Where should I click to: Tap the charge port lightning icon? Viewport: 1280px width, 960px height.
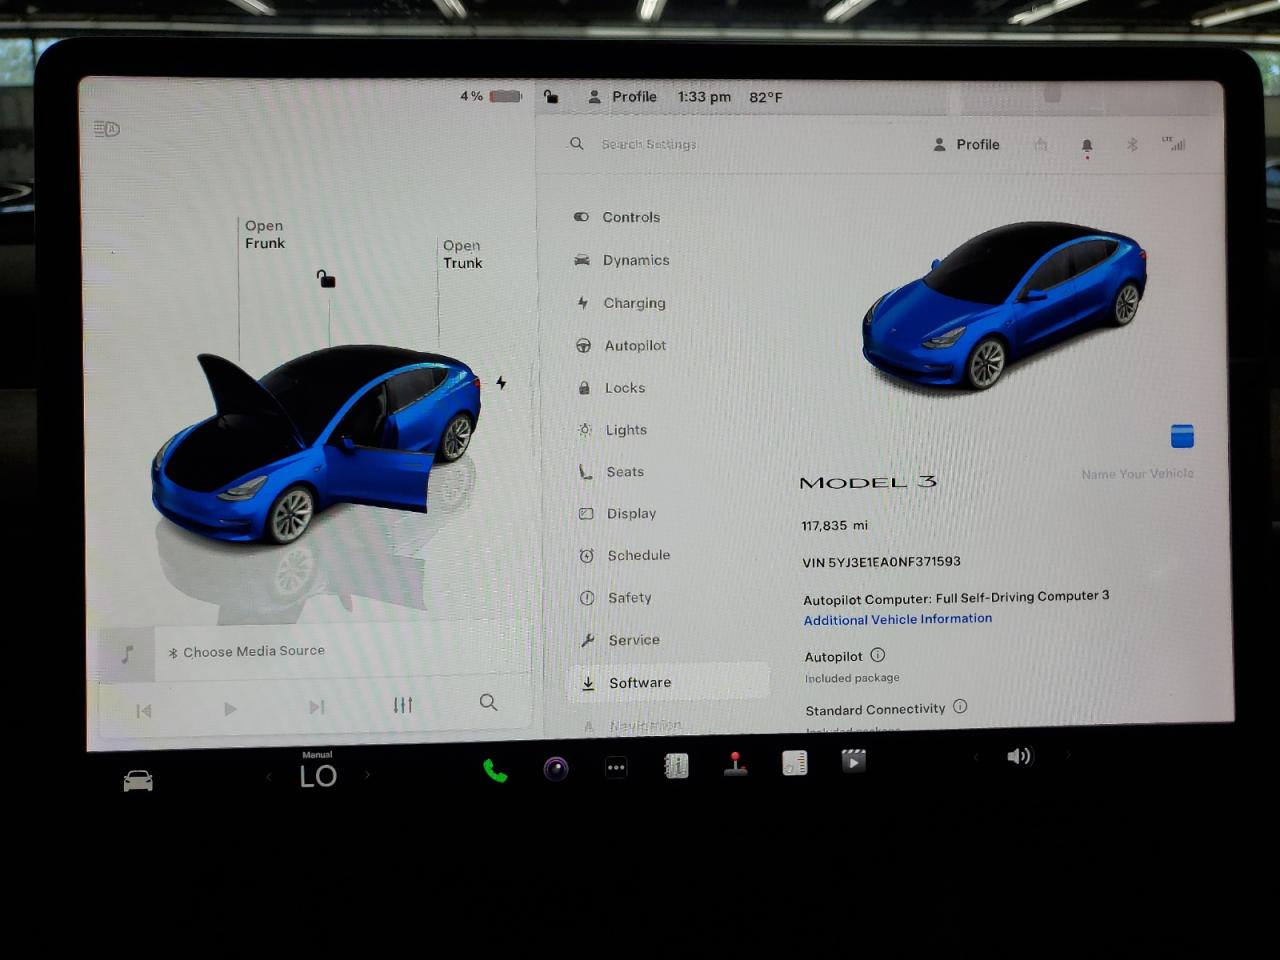pos(501,383)
